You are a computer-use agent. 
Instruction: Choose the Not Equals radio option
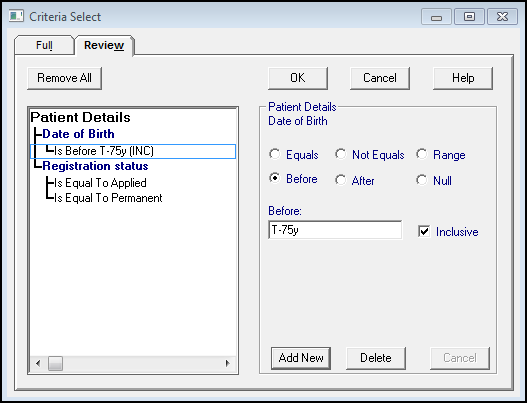340,154
